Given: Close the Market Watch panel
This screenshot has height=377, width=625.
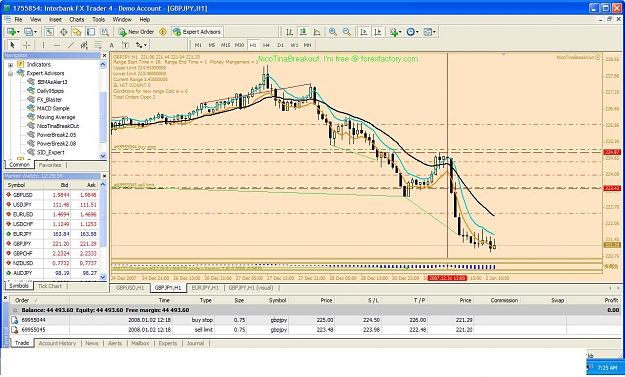Looking at the screenshot, I should [104, 176].
